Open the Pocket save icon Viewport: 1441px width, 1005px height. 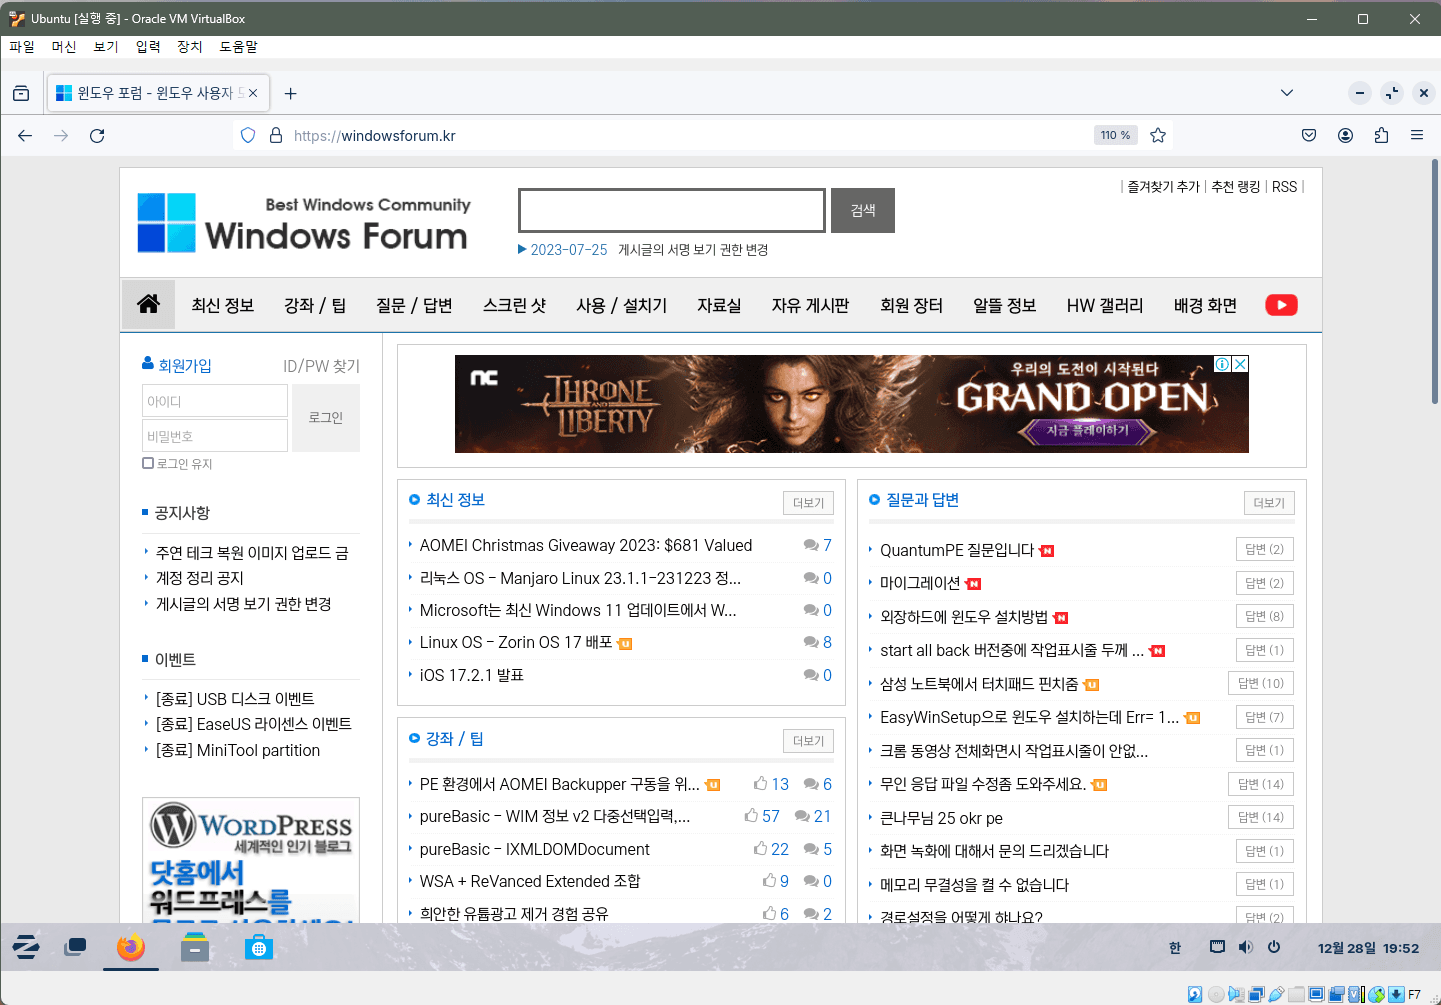[x=1309, y=135]
